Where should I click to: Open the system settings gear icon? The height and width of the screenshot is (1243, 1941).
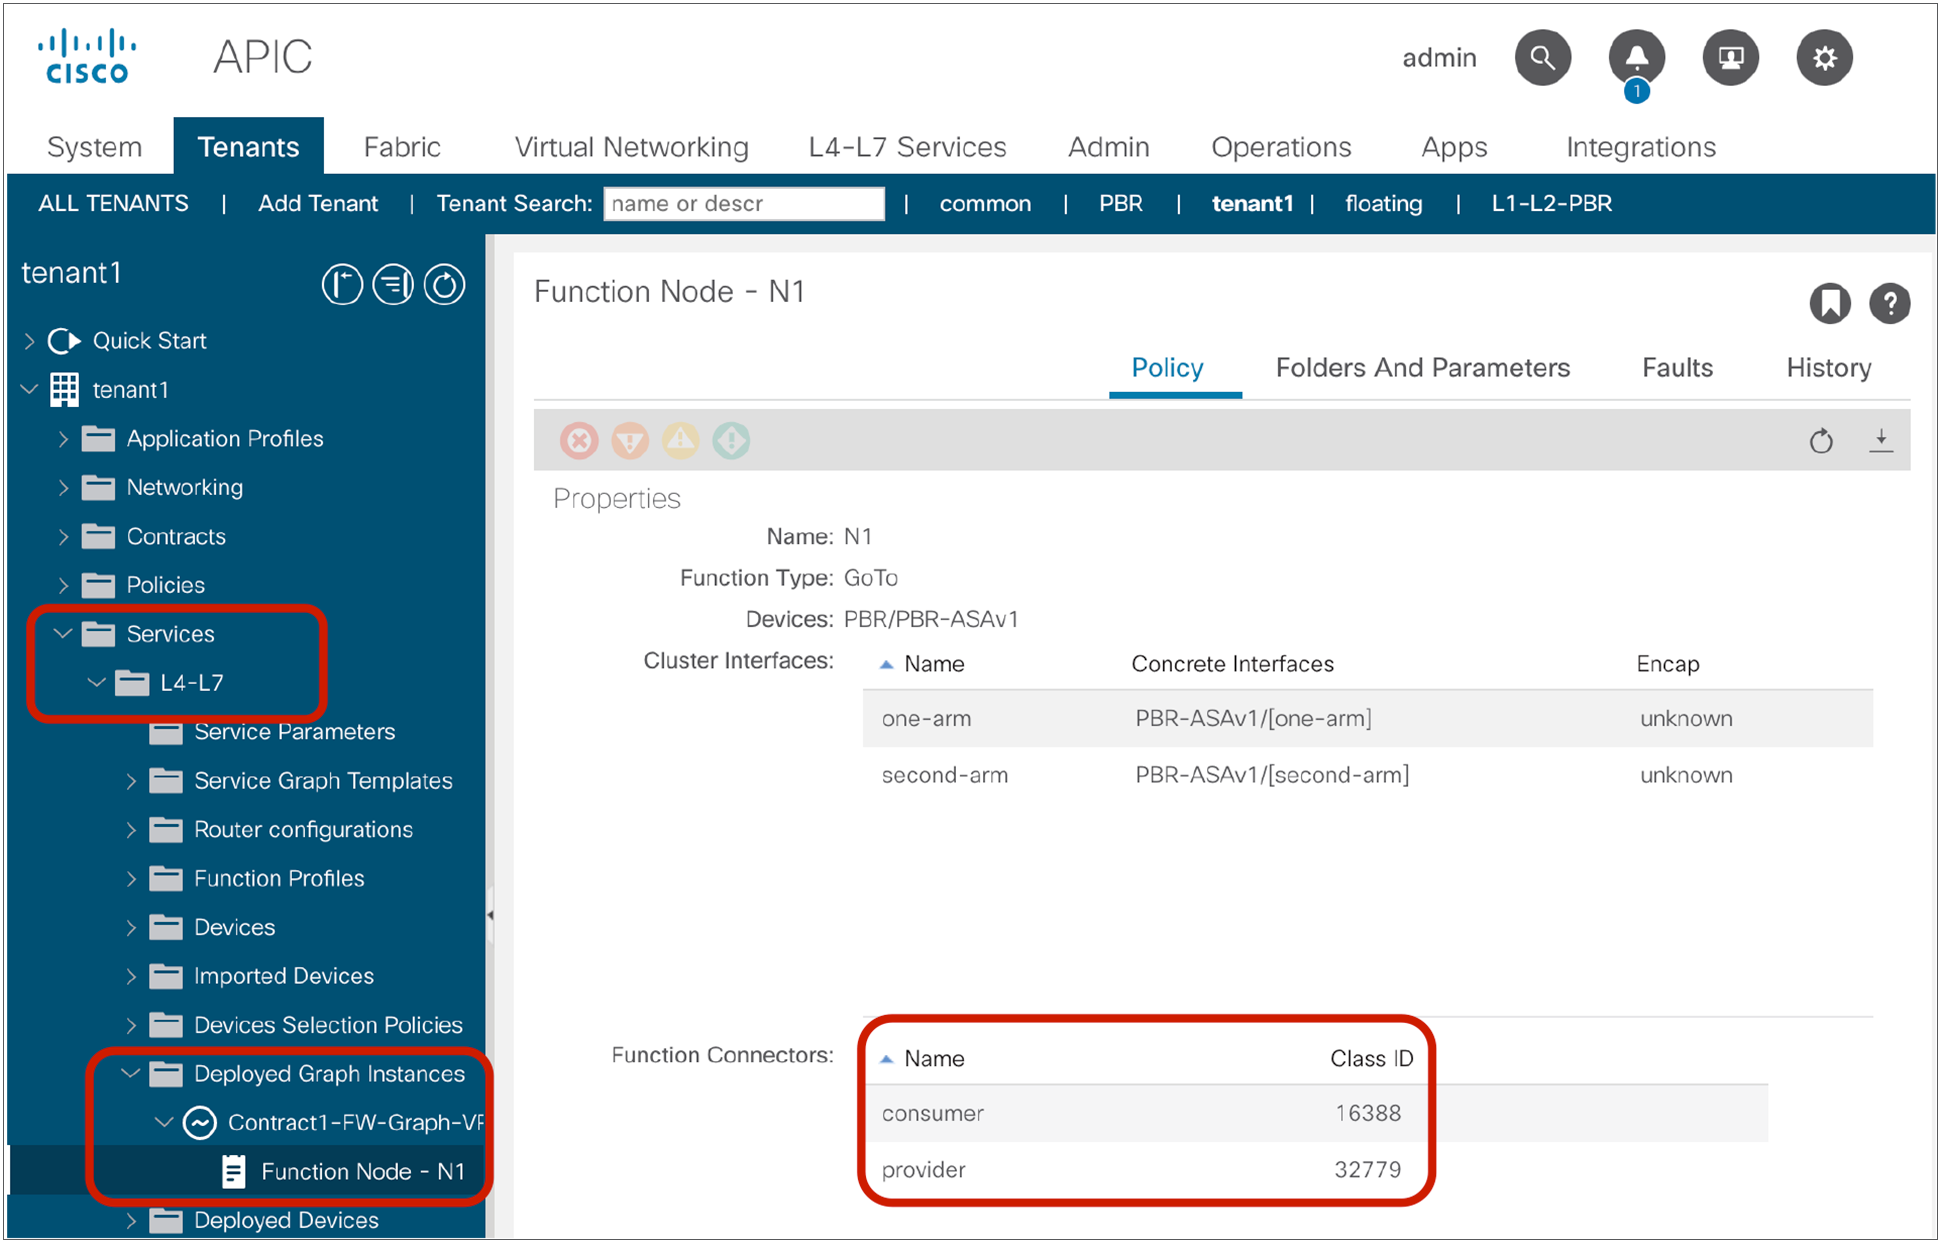[1824, 58]
